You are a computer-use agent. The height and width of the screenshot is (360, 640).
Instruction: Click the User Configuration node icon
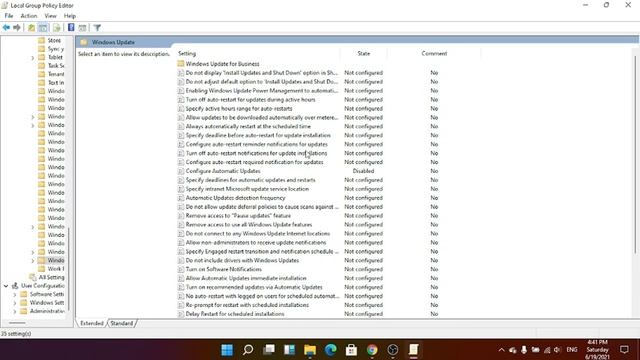(x=15, y=286)
